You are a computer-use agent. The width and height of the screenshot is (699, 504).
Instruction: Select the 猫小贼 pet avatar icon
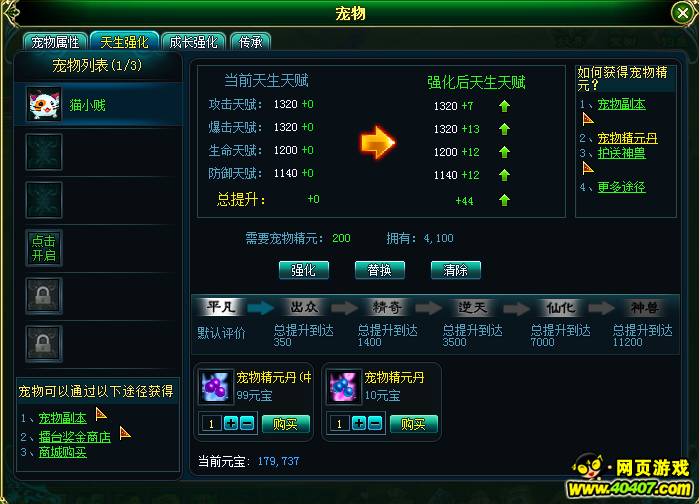44,105
